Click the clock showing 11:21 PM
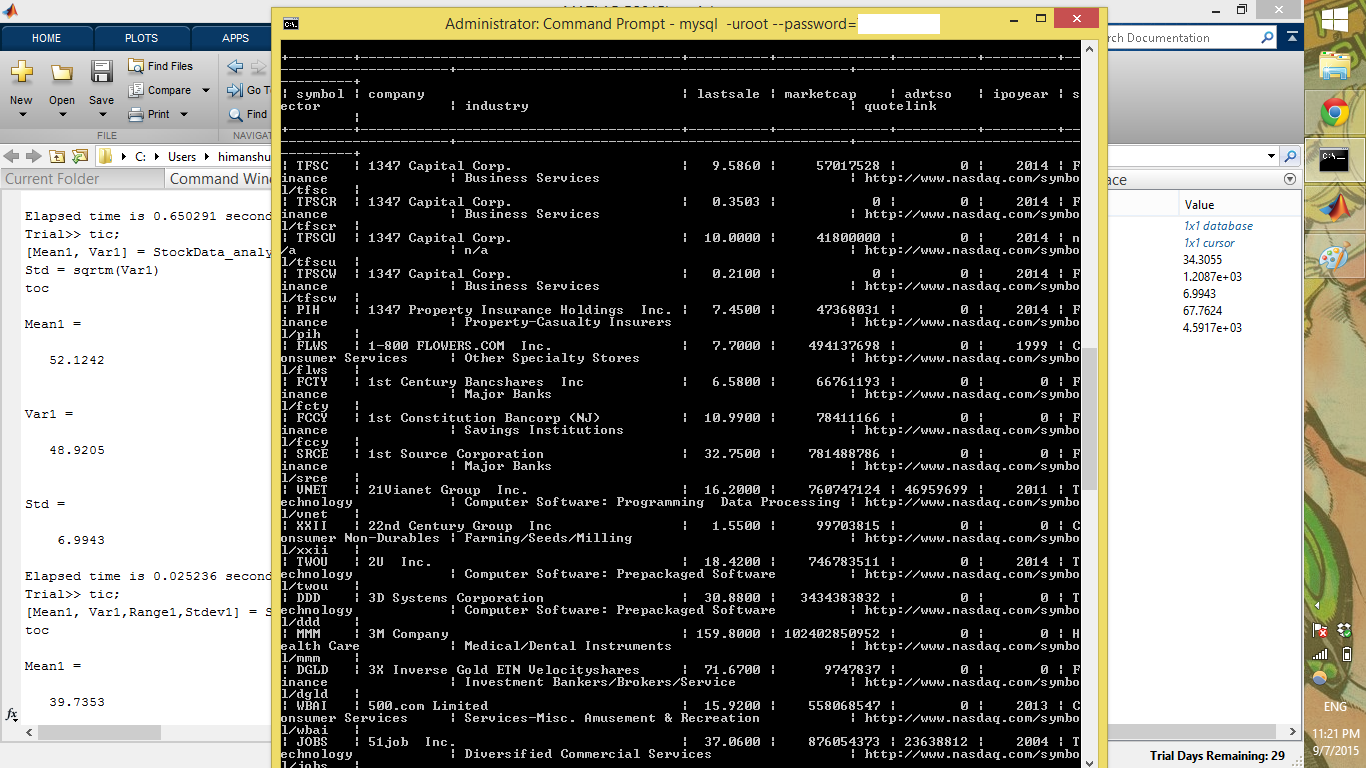The height and width of the screenshot is (768, 1366). tap(1335, 732)
